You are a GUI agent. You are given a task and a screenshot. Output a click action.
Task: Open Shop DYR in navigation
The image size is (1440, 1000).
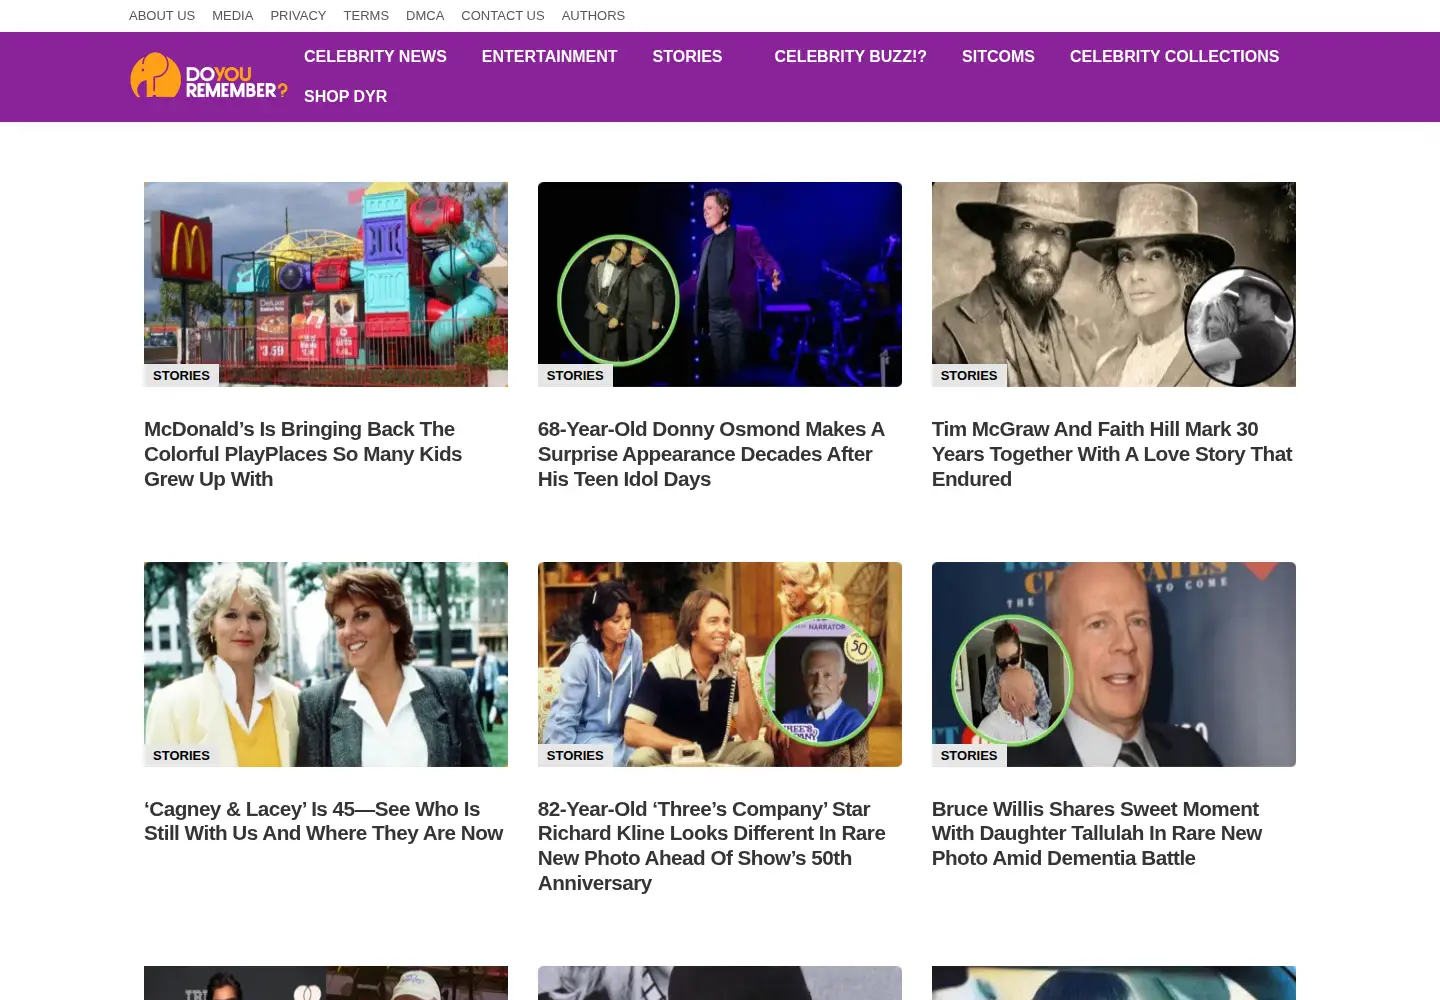tap(345, 97)
